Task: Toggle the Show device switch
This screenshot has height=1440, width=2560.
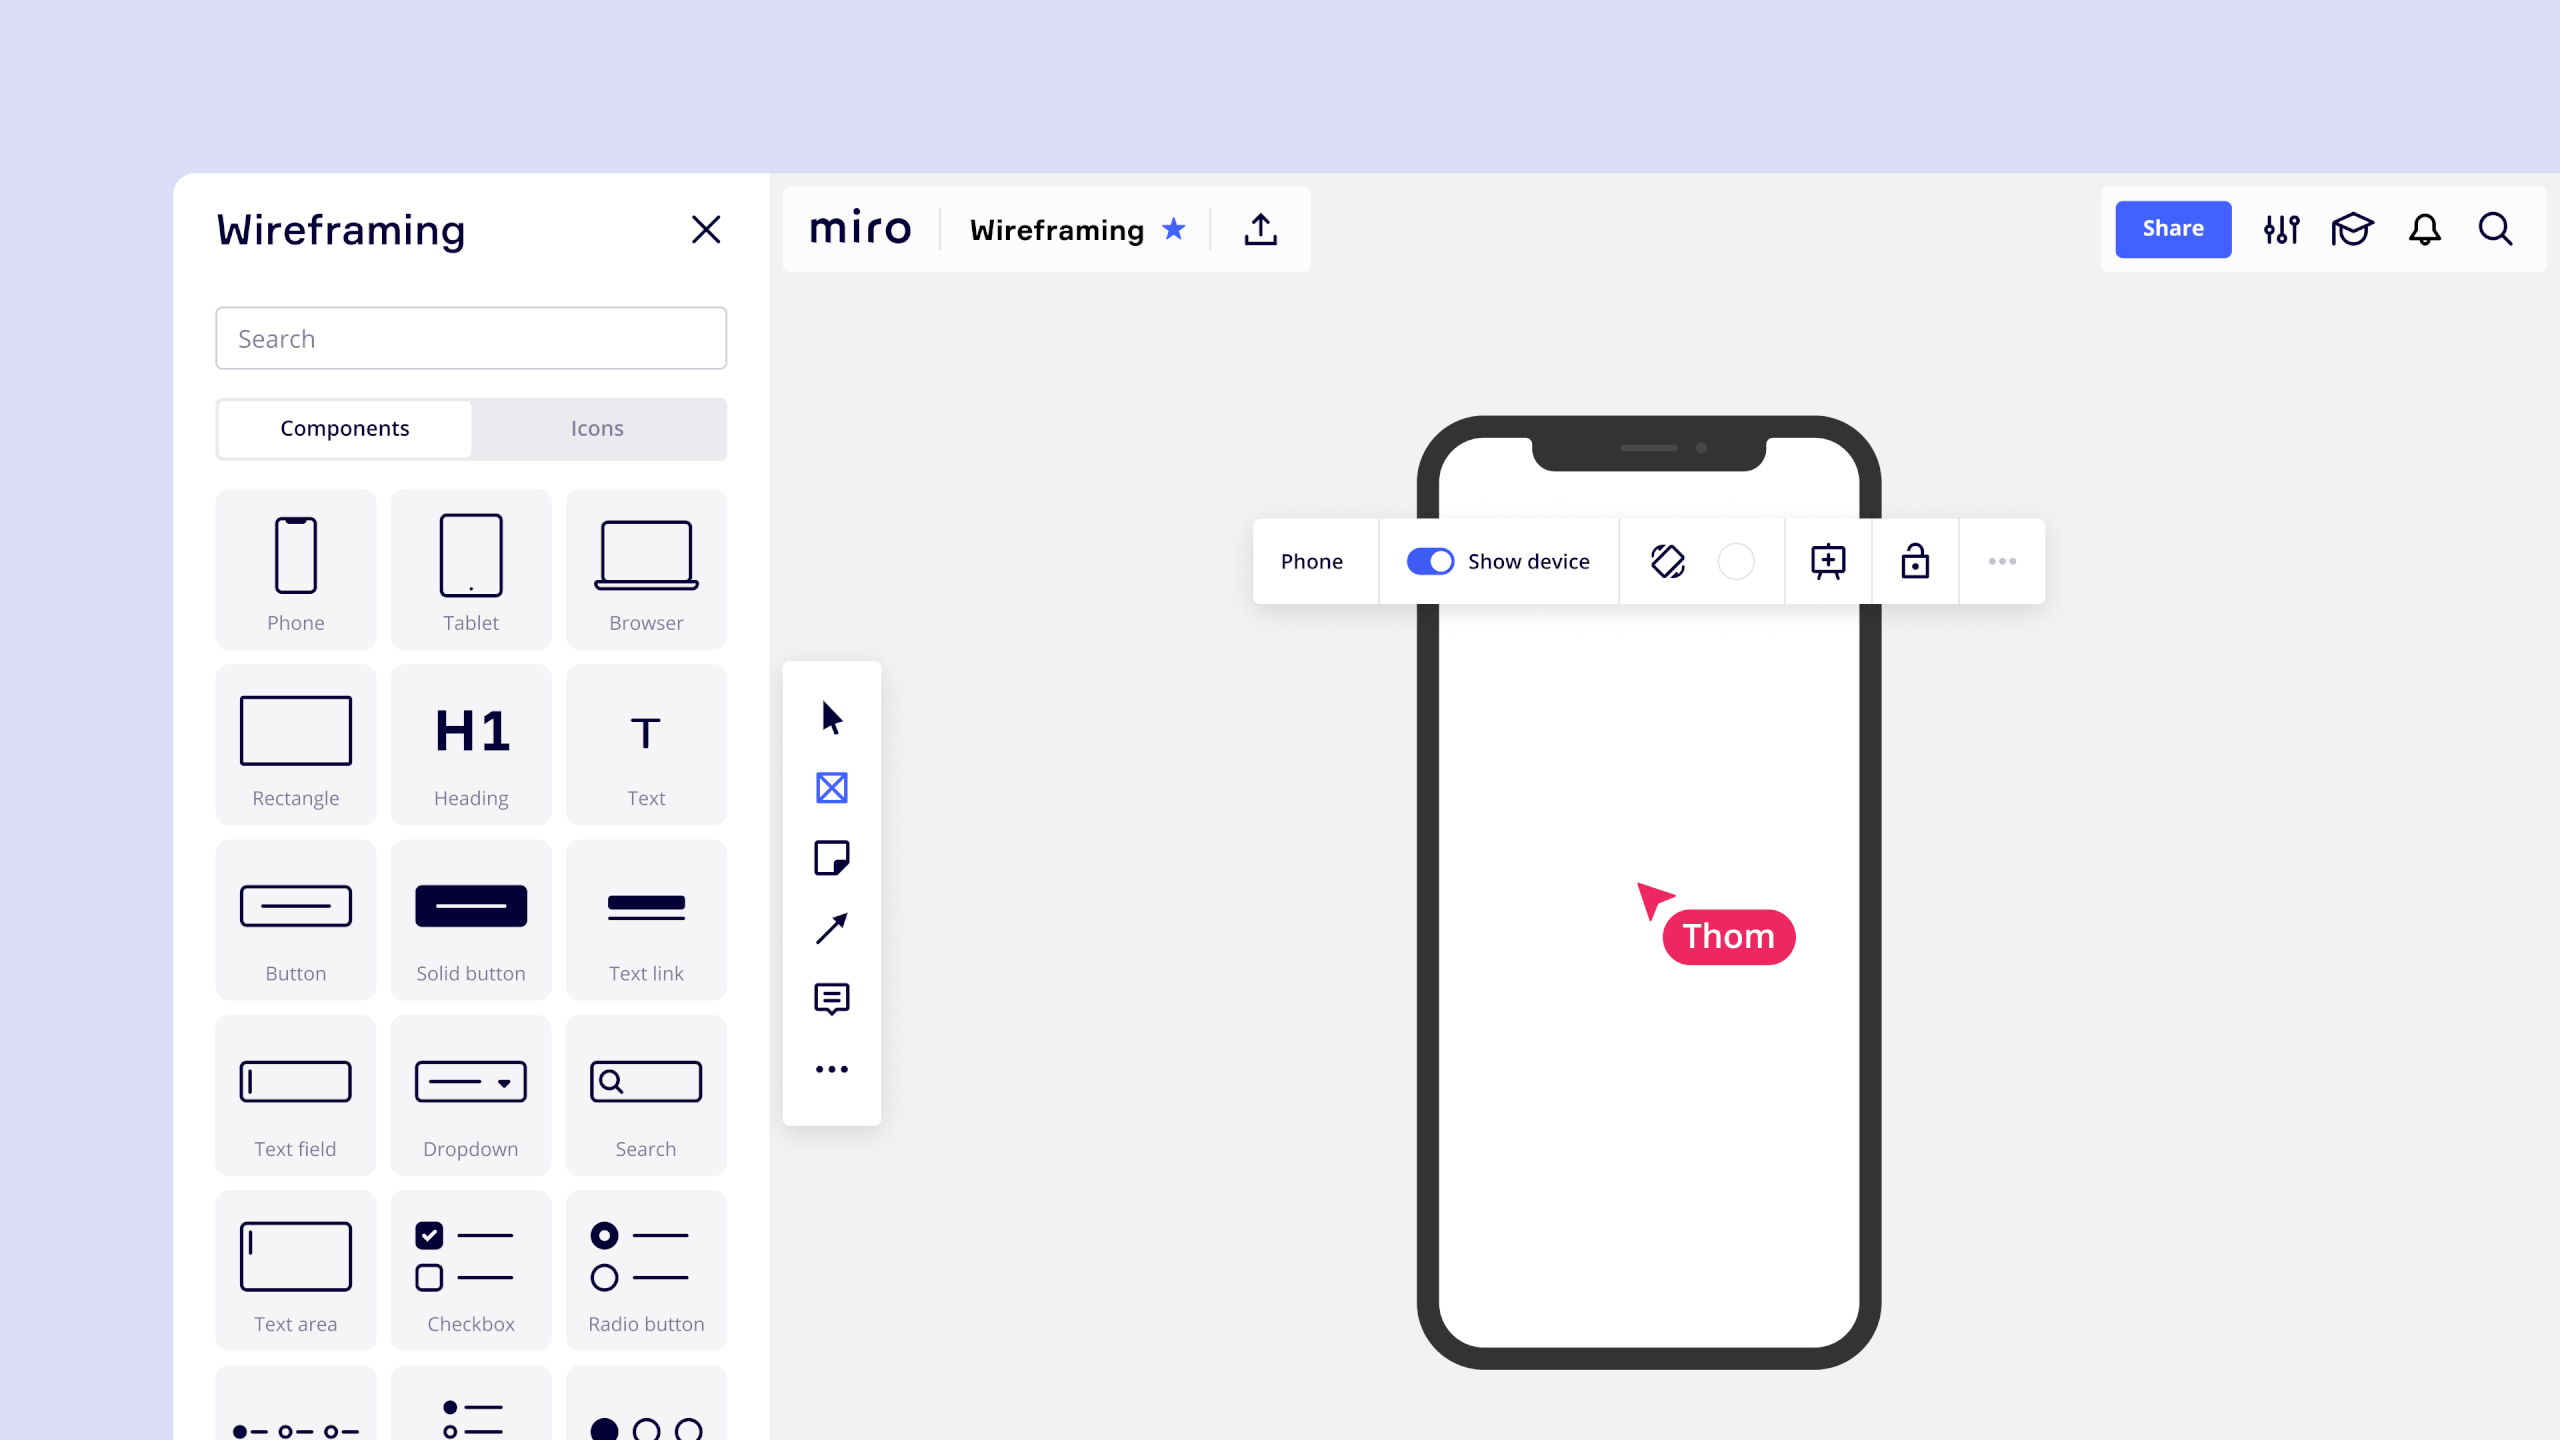Action: point(1430,561)
